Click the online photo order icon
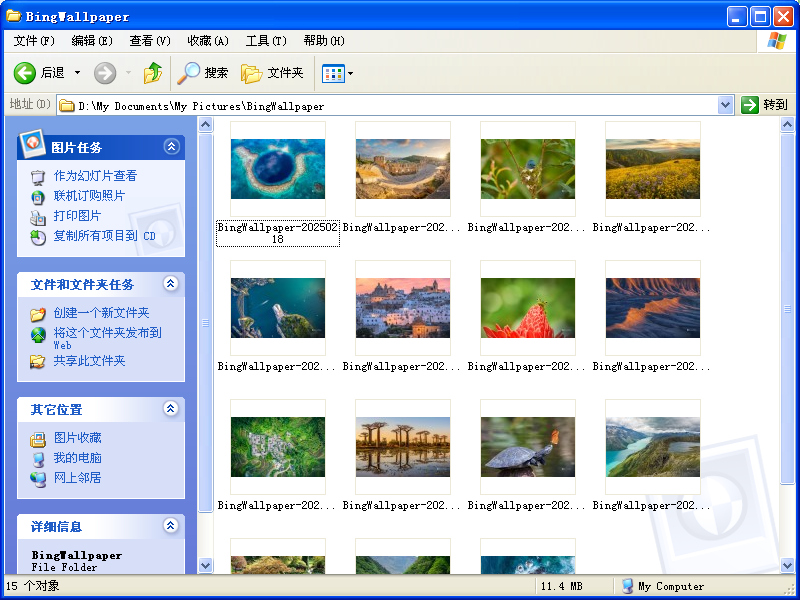The image size is (800, 600). click(x=38, y=197)
